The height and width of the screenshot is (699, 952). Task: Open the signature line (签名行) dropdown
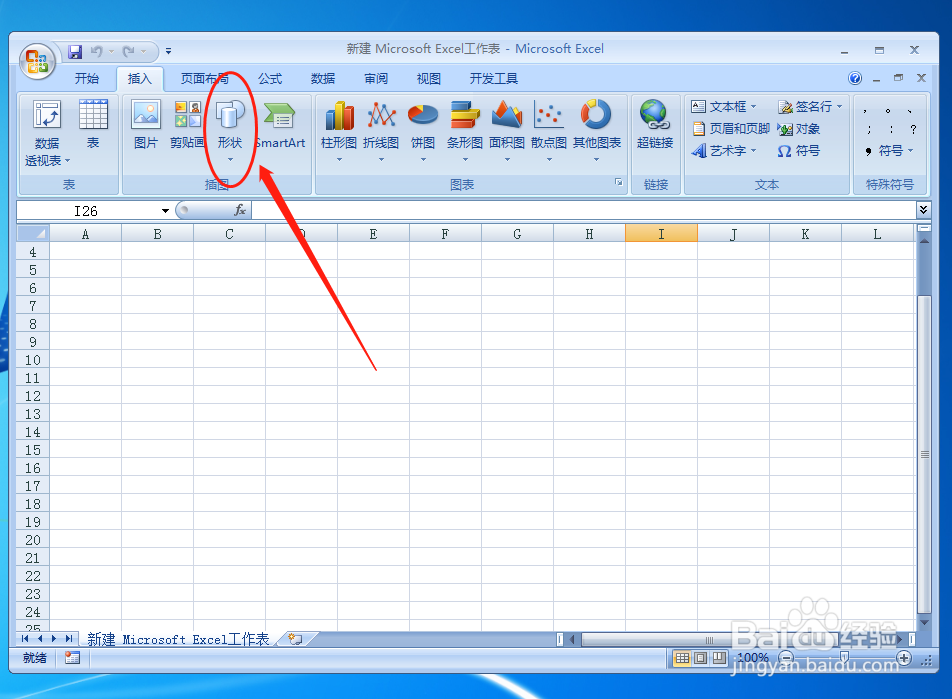point(840,107)
